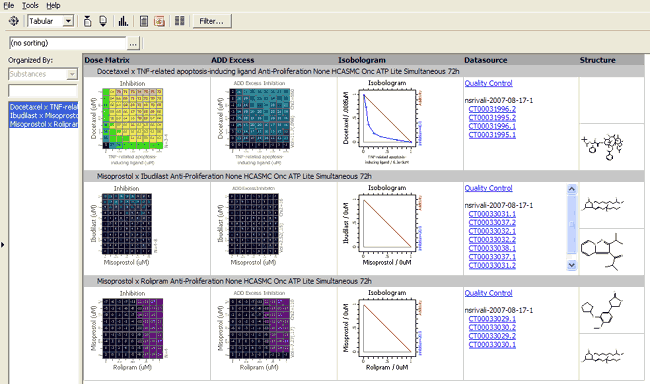
Task: Select Misoprostol x Rolipram list item
Action: coord(44,124)
